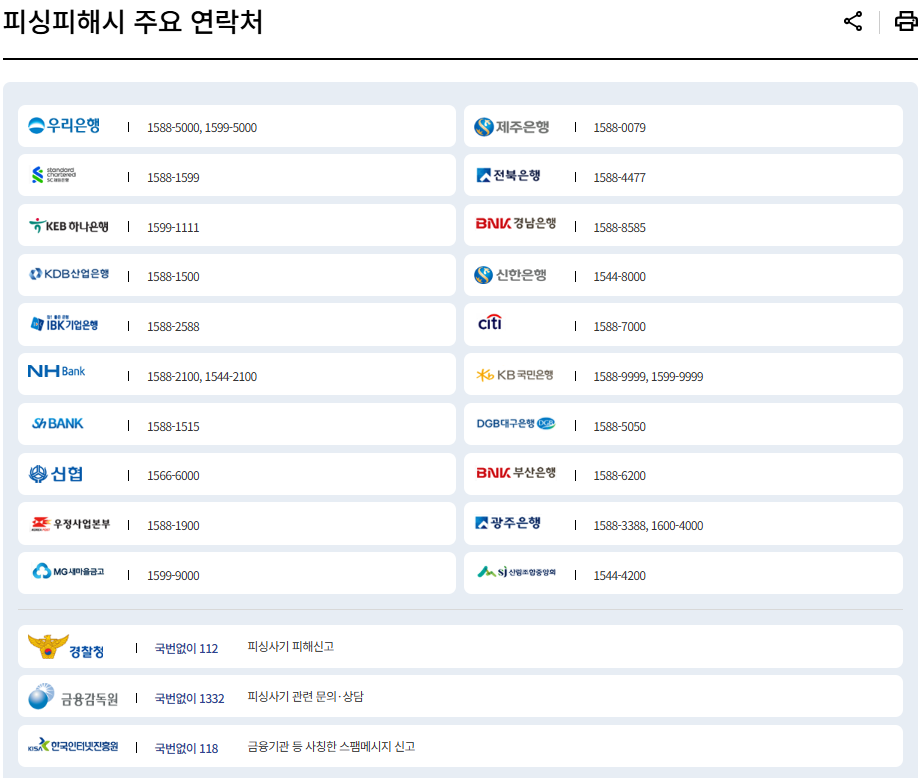Click Korea Post phone number 1588-1900
The image size is (920, 778).
[173, 526]
